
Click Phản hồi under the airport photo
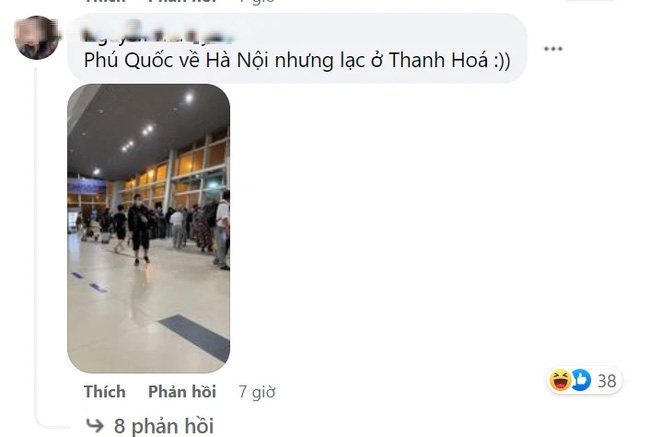(182, 392)
